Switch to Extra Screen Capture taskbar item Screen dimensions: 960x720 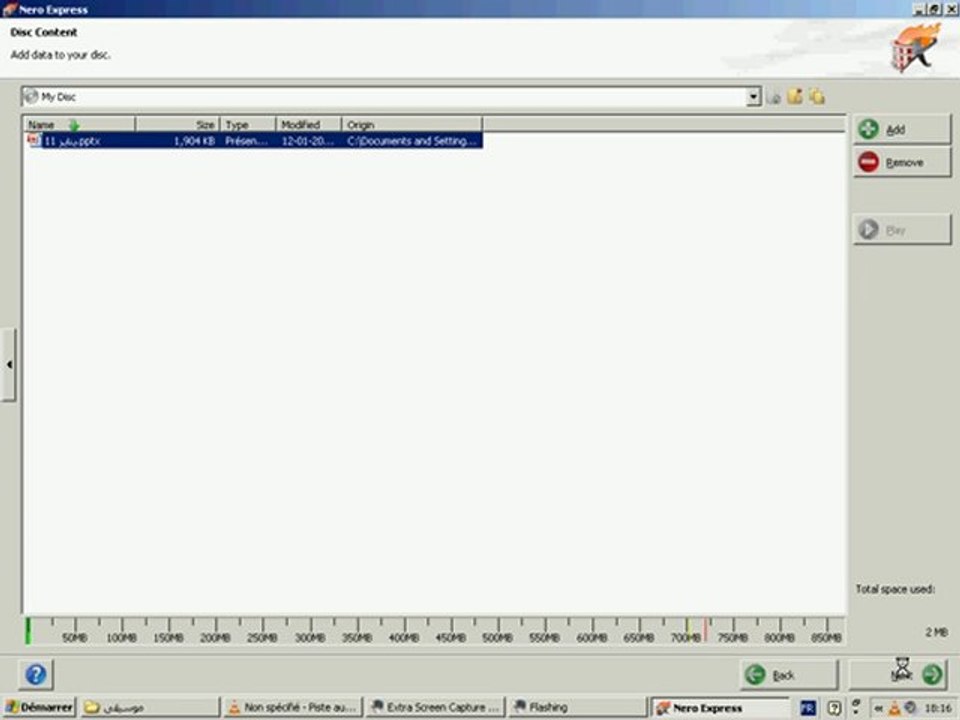tap(436, 707)
